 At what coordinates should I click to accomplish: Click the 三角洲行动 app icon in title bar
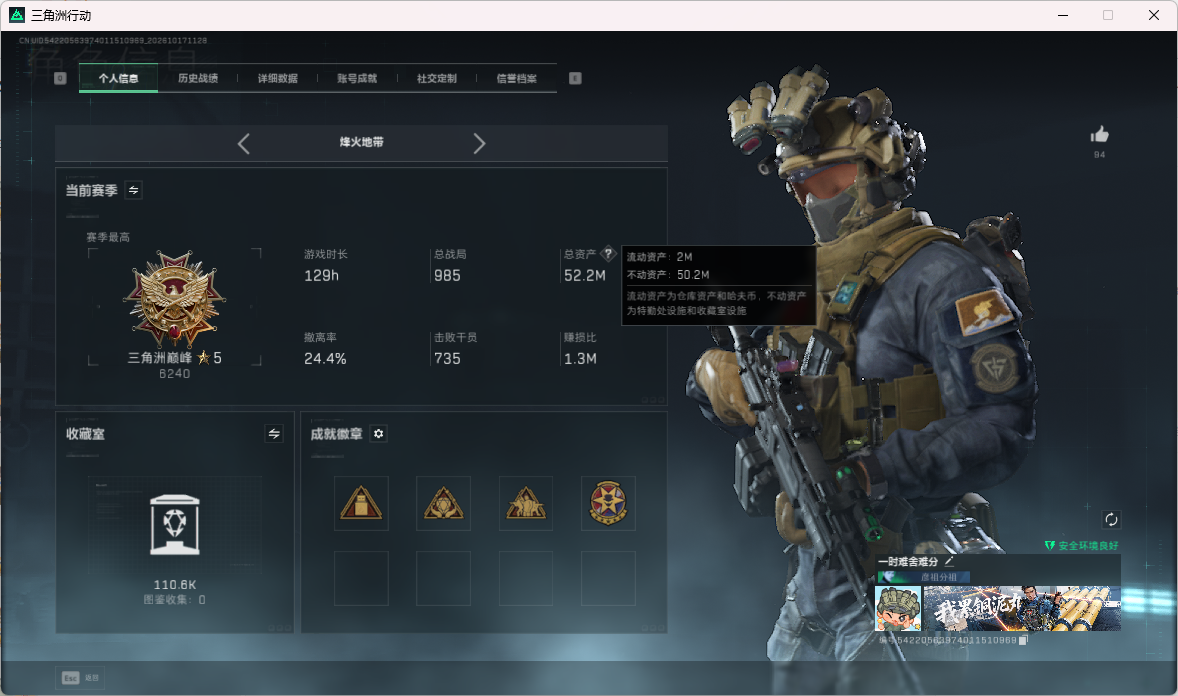tap(17, 15)
